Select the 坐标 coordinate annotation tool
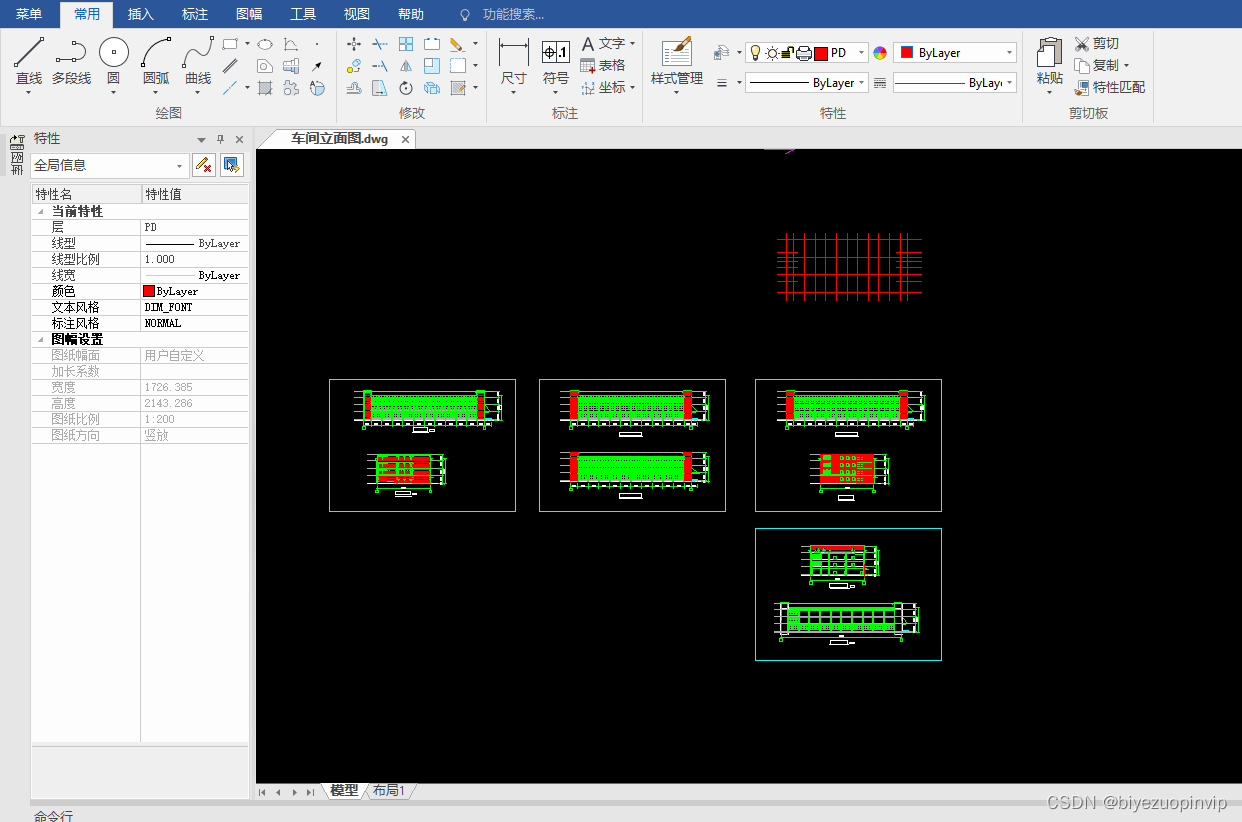The height and width of the screenshot is (822, 1242). (604, 88)
